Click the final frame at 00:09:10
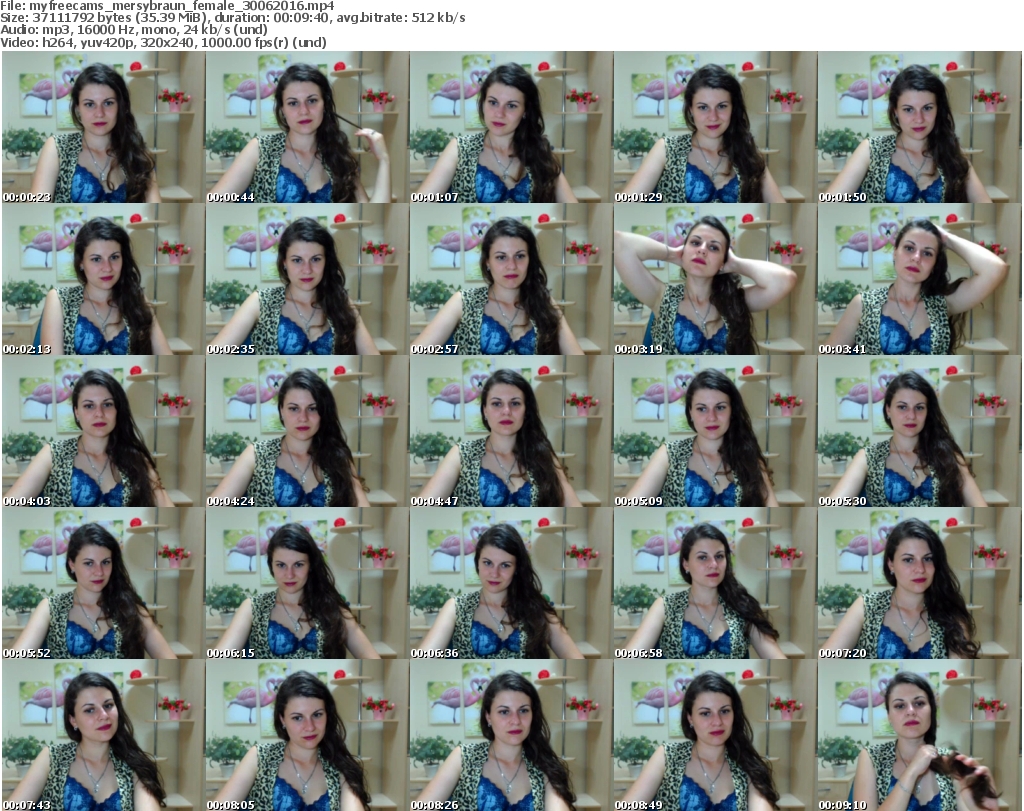The width and height of the screenshot is (1024, 811). (x=919, y=735)
